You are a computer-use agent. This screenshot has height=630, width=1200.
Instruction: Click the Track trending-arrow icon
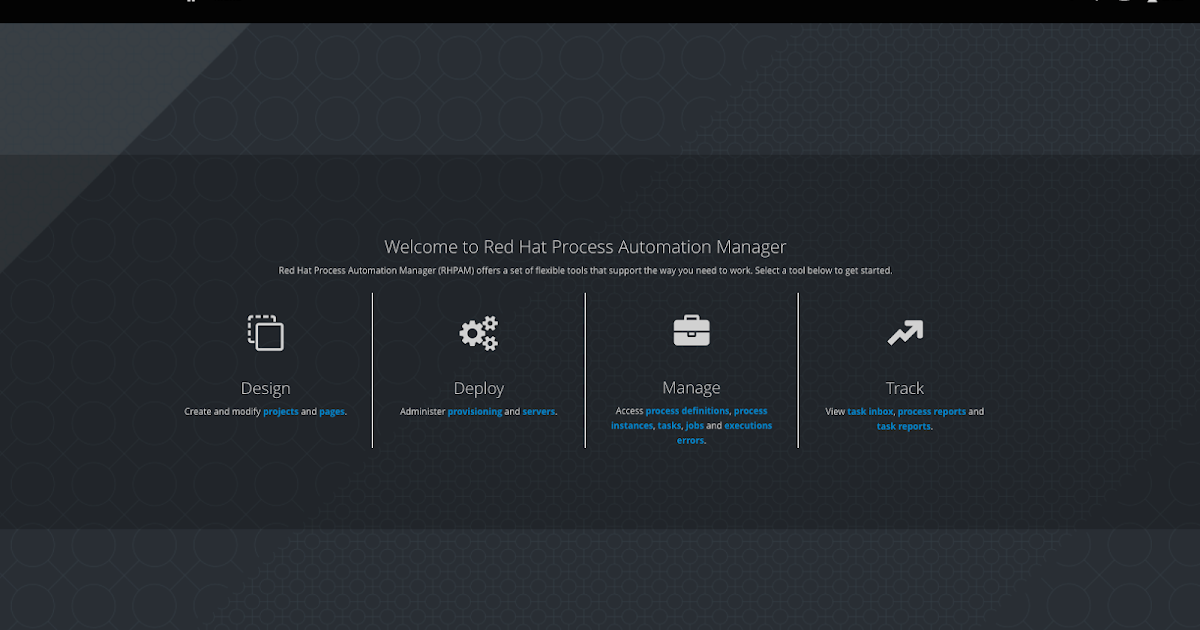(904, 333)
